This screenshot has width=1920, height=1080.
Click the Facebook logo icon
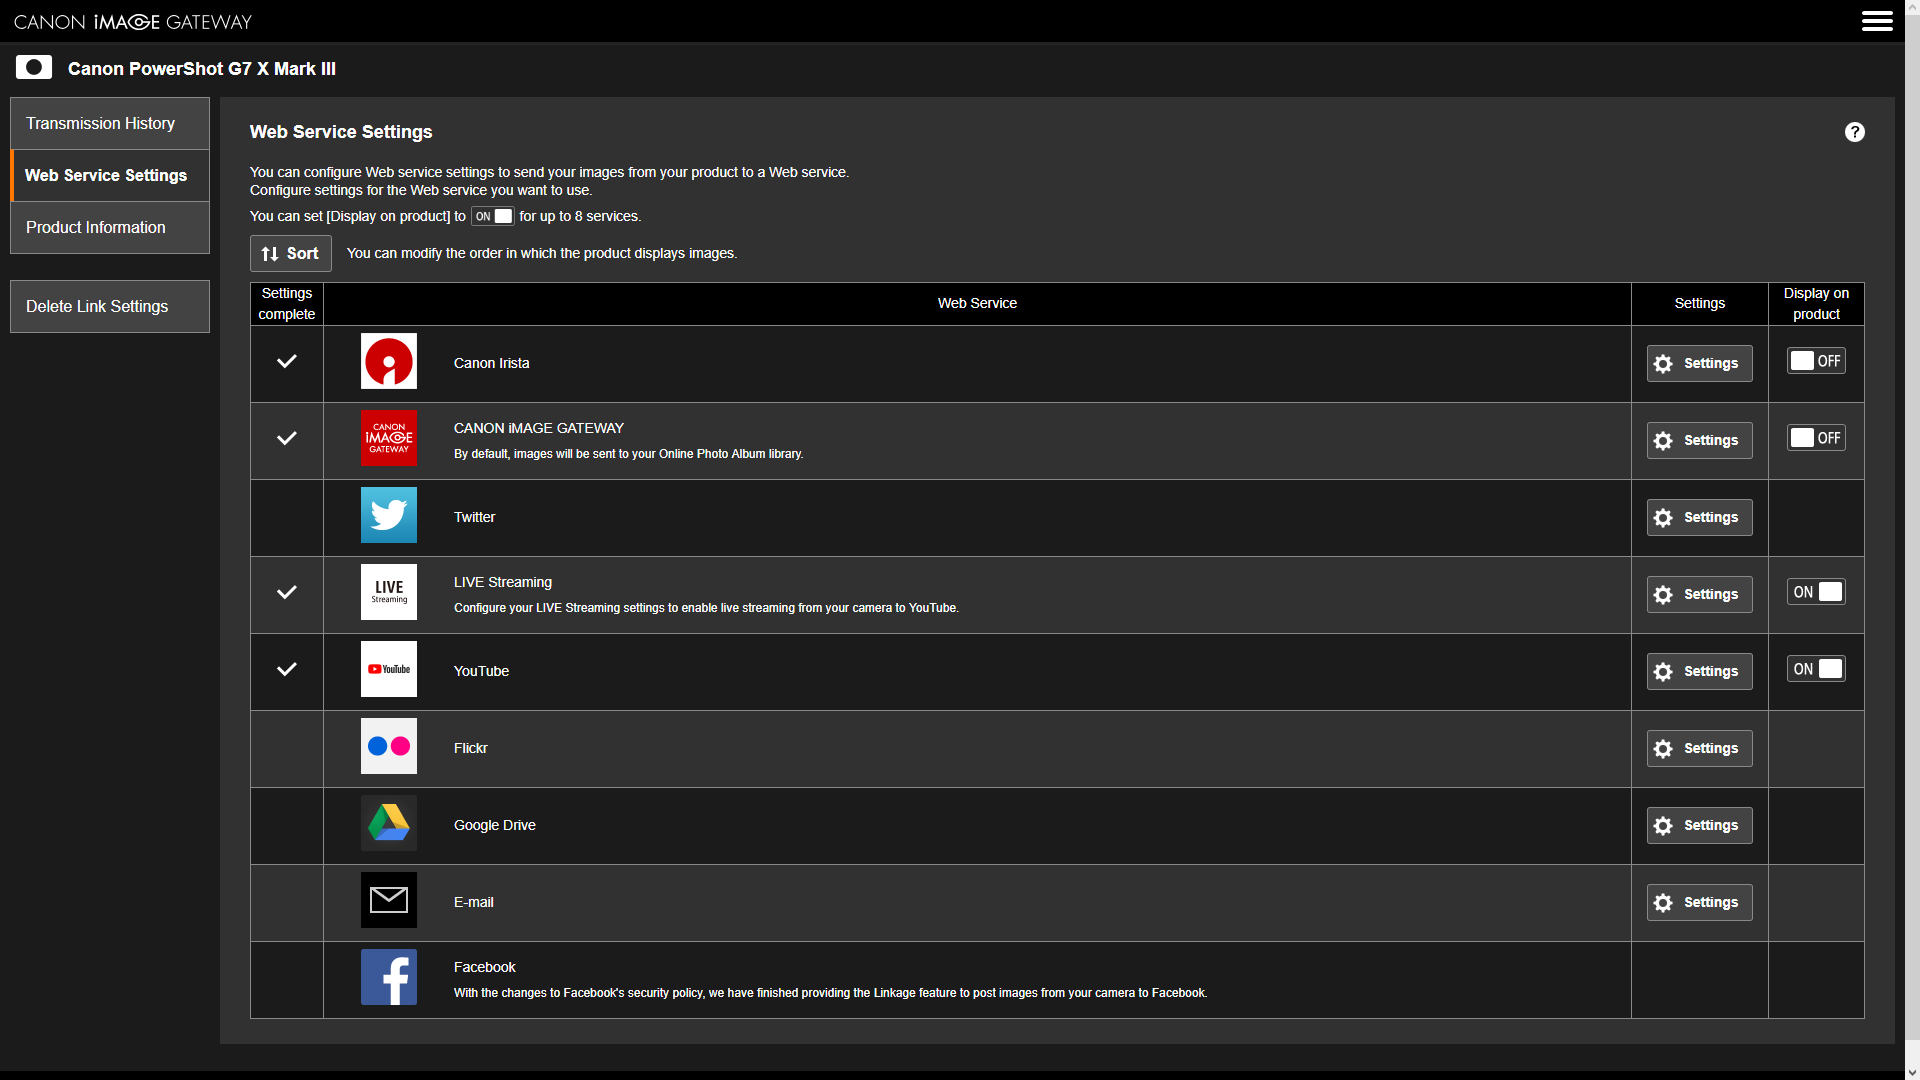point(389,977)
